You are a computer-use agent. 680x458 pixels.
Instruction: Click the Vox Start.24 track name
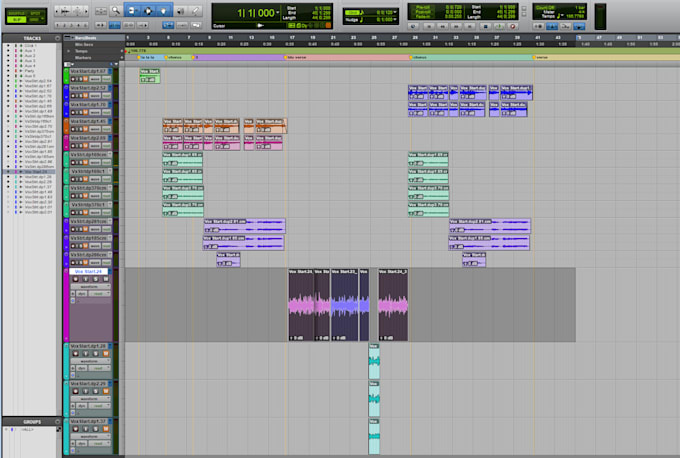coord(88,272)
